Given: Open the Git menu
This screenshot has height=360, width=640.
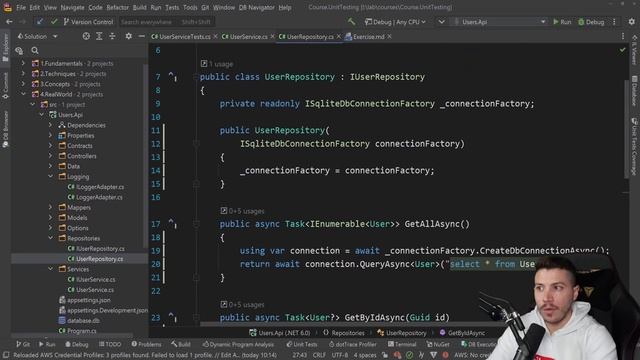Looking at the screenshot, I should [x=205, y=7].
